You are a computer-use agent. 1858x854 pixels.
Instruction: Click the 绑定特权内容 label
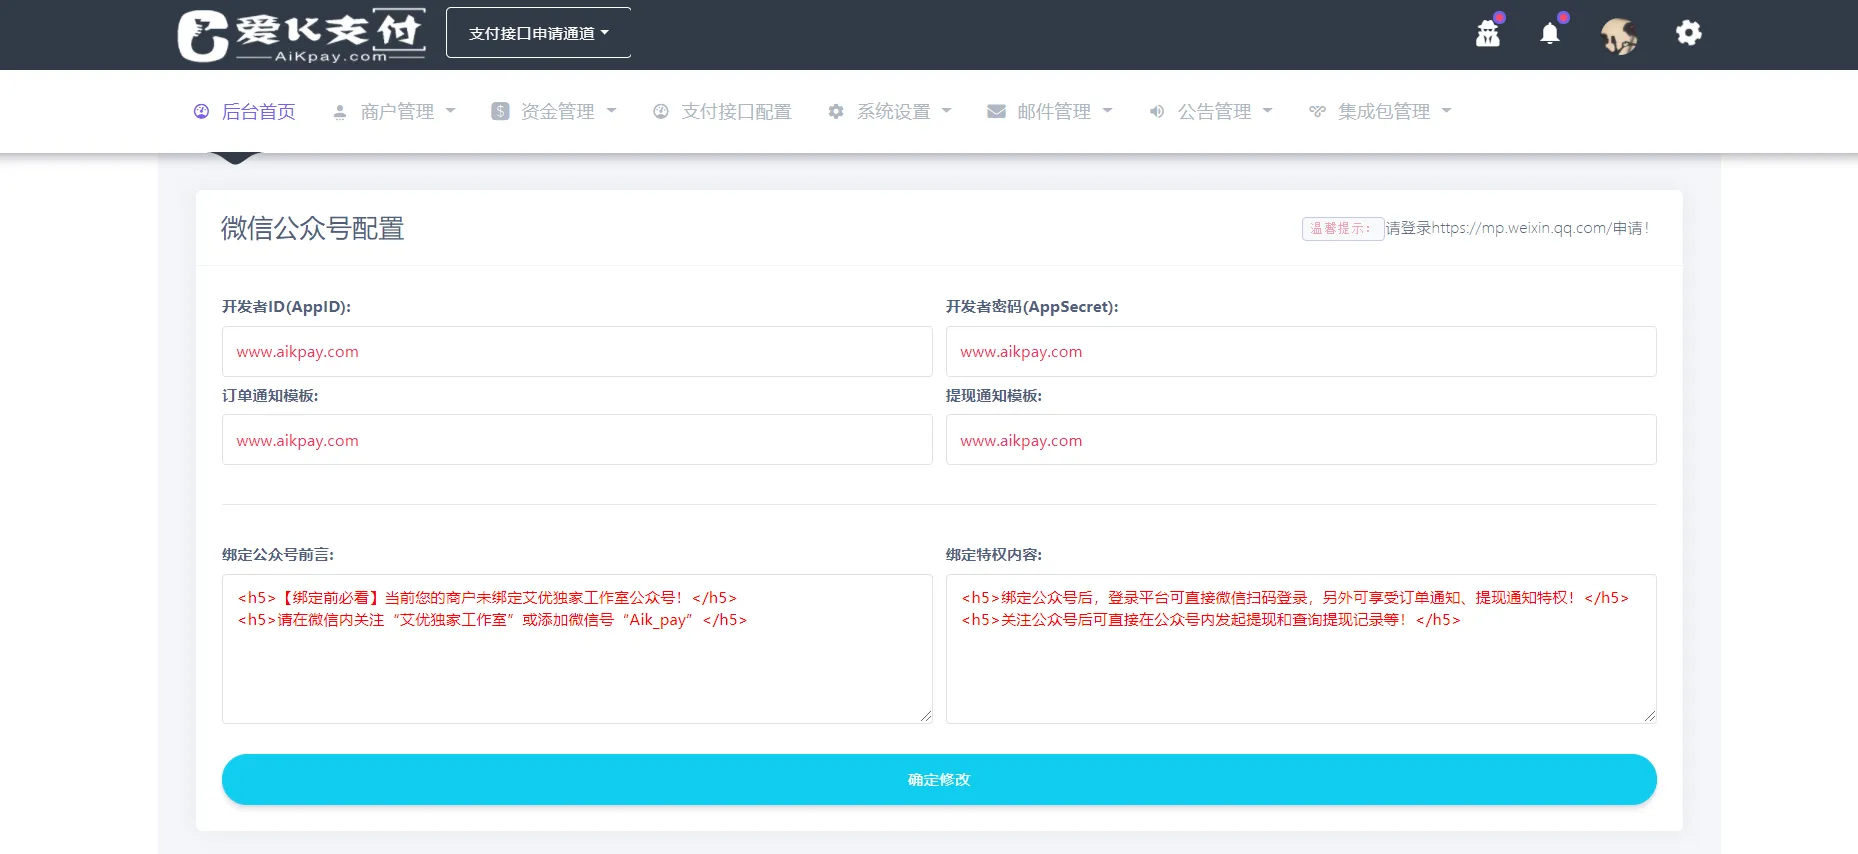[994, 555]
